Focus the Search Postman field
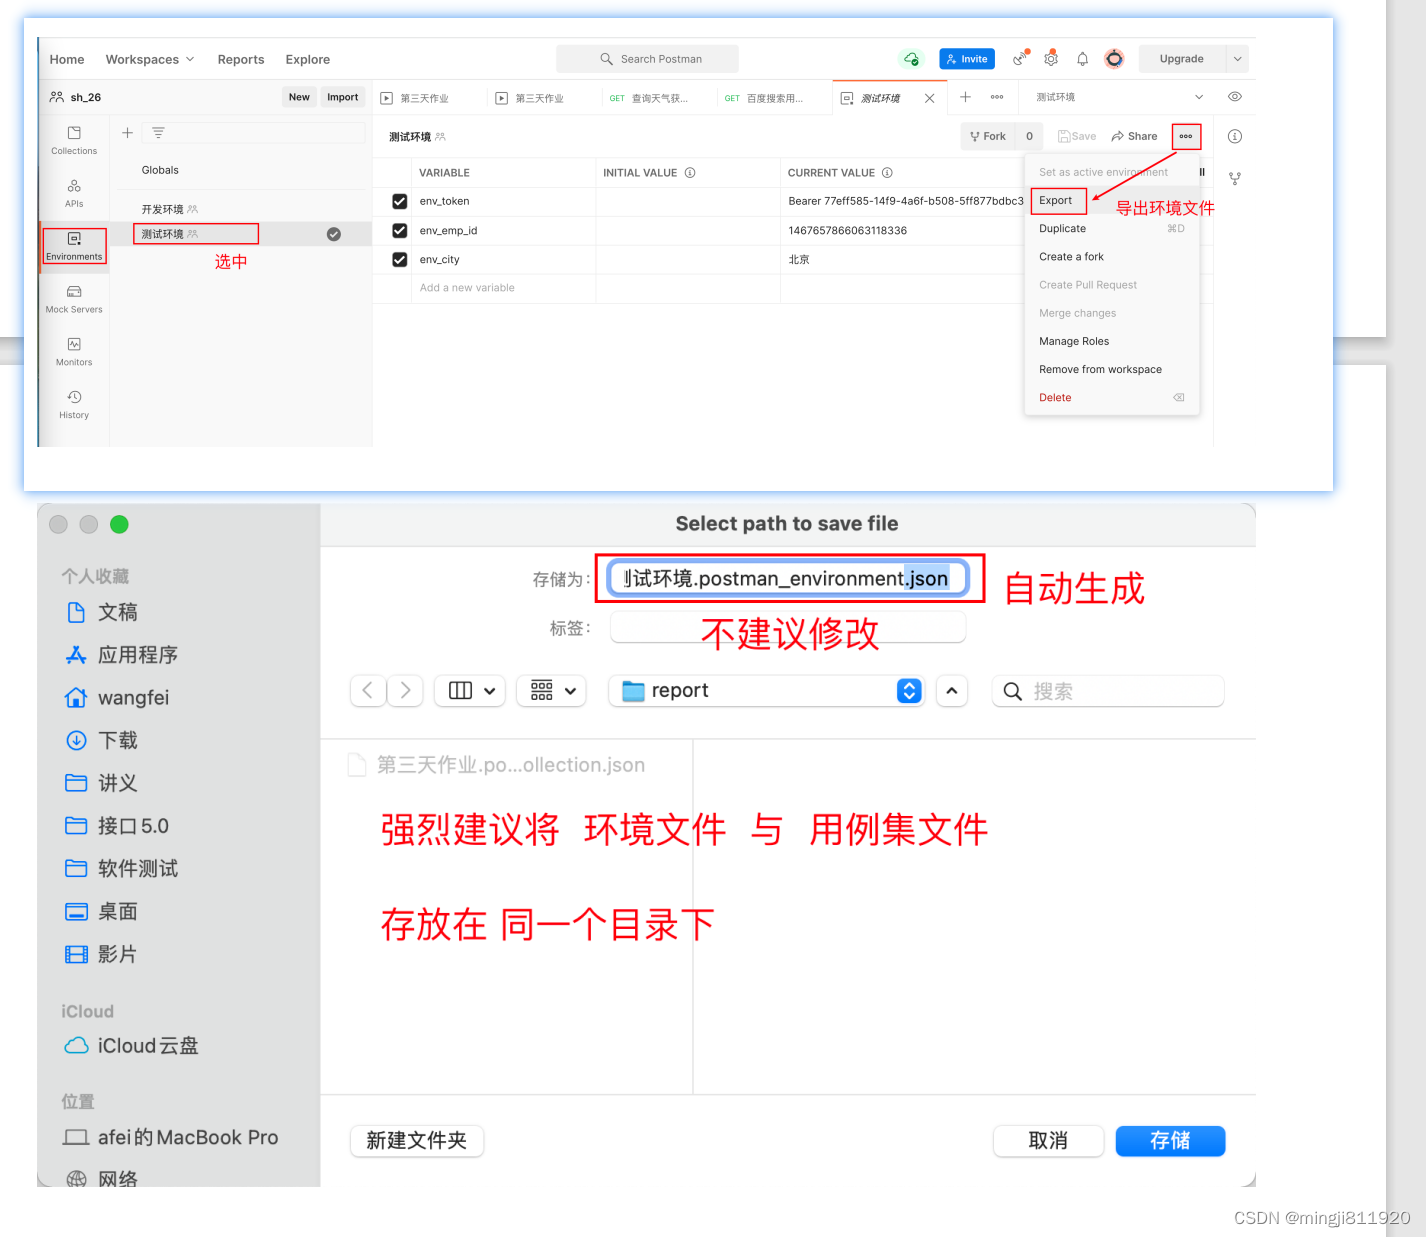The image size is (1426, 1237). tap(647, 59)
